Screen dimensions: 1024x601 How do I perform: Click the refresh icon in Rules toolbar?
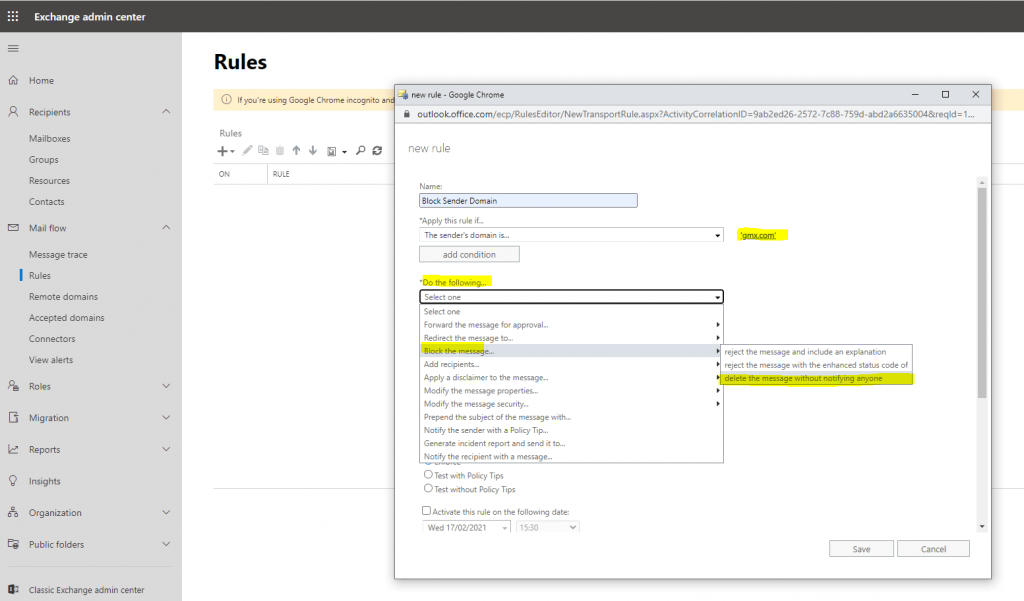point(377,151)
